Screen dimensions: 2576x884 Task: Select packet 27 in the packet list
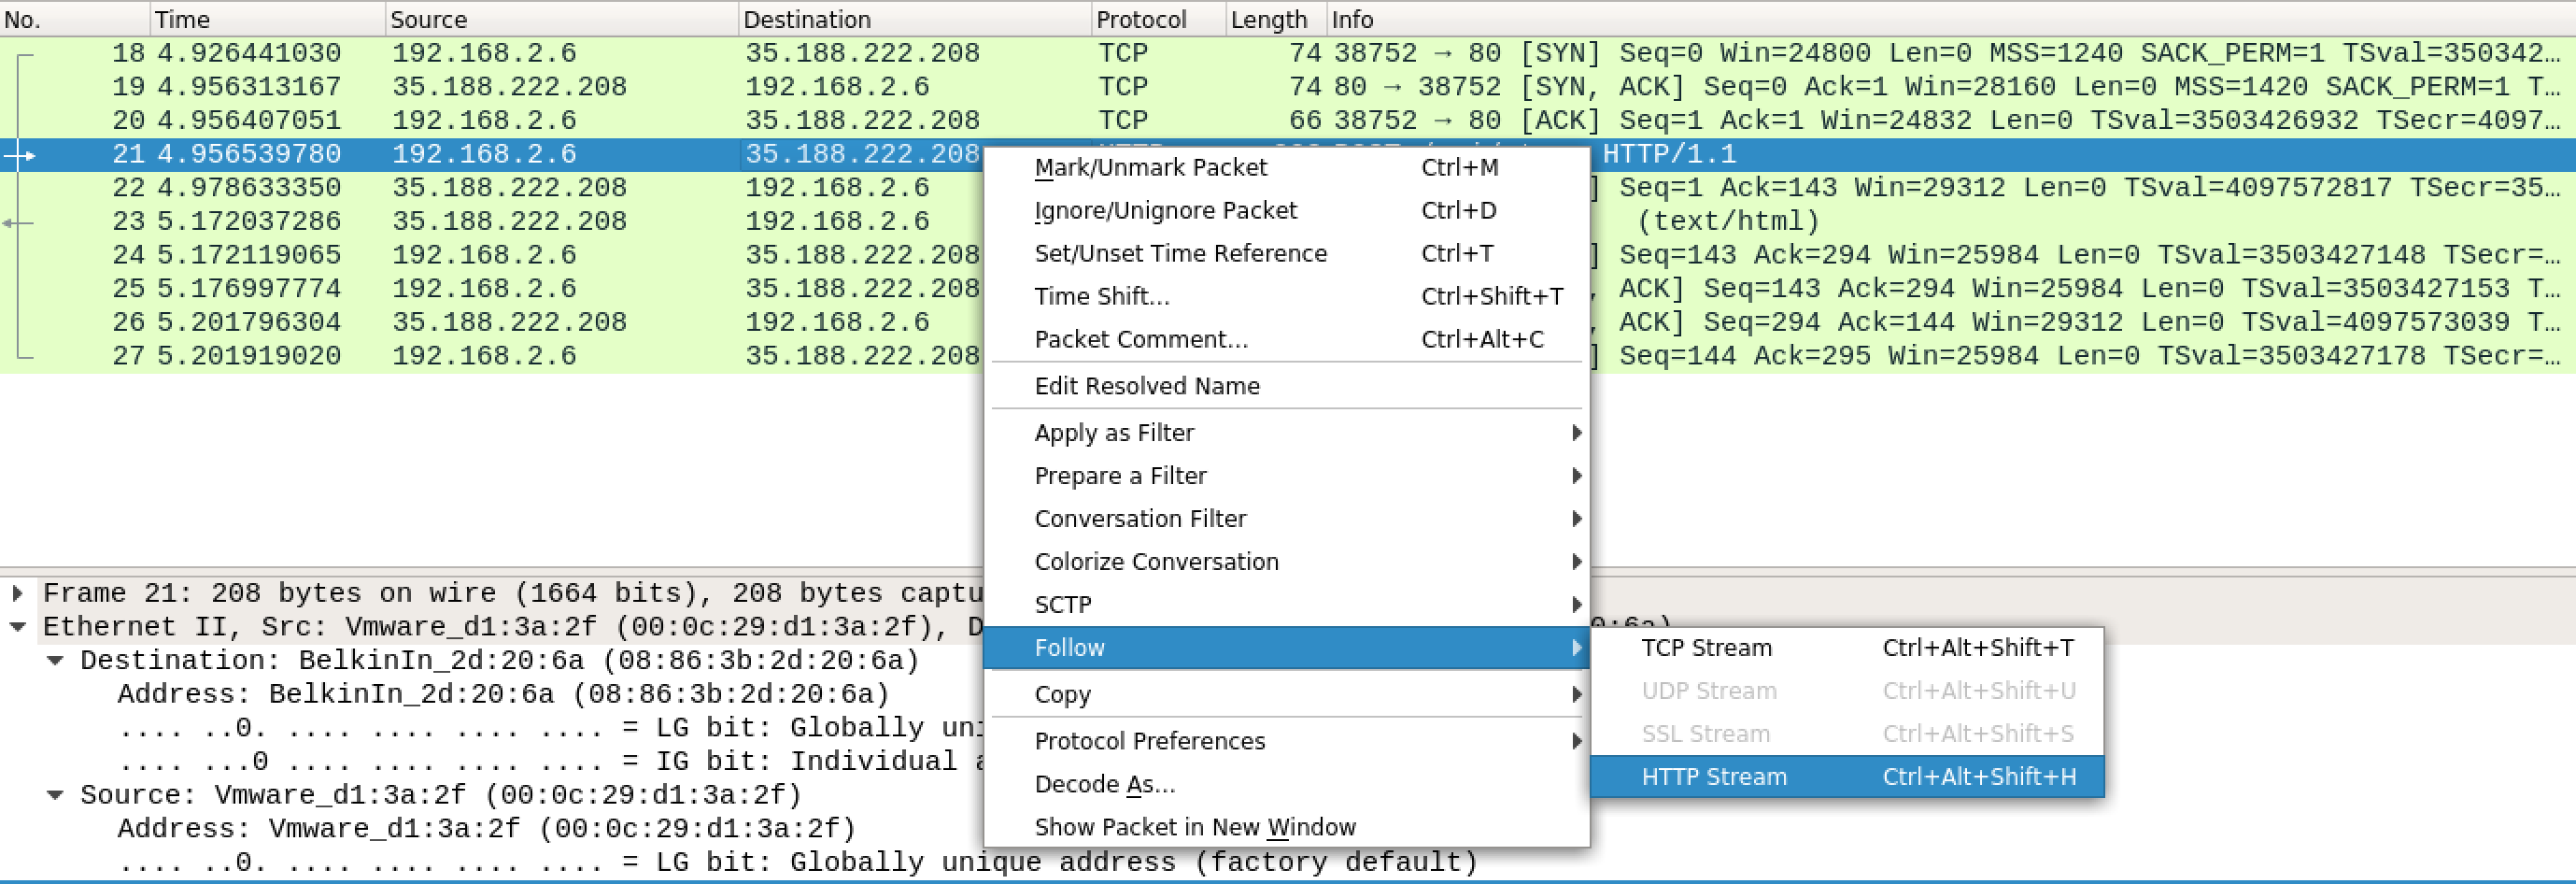coord(500,356)
